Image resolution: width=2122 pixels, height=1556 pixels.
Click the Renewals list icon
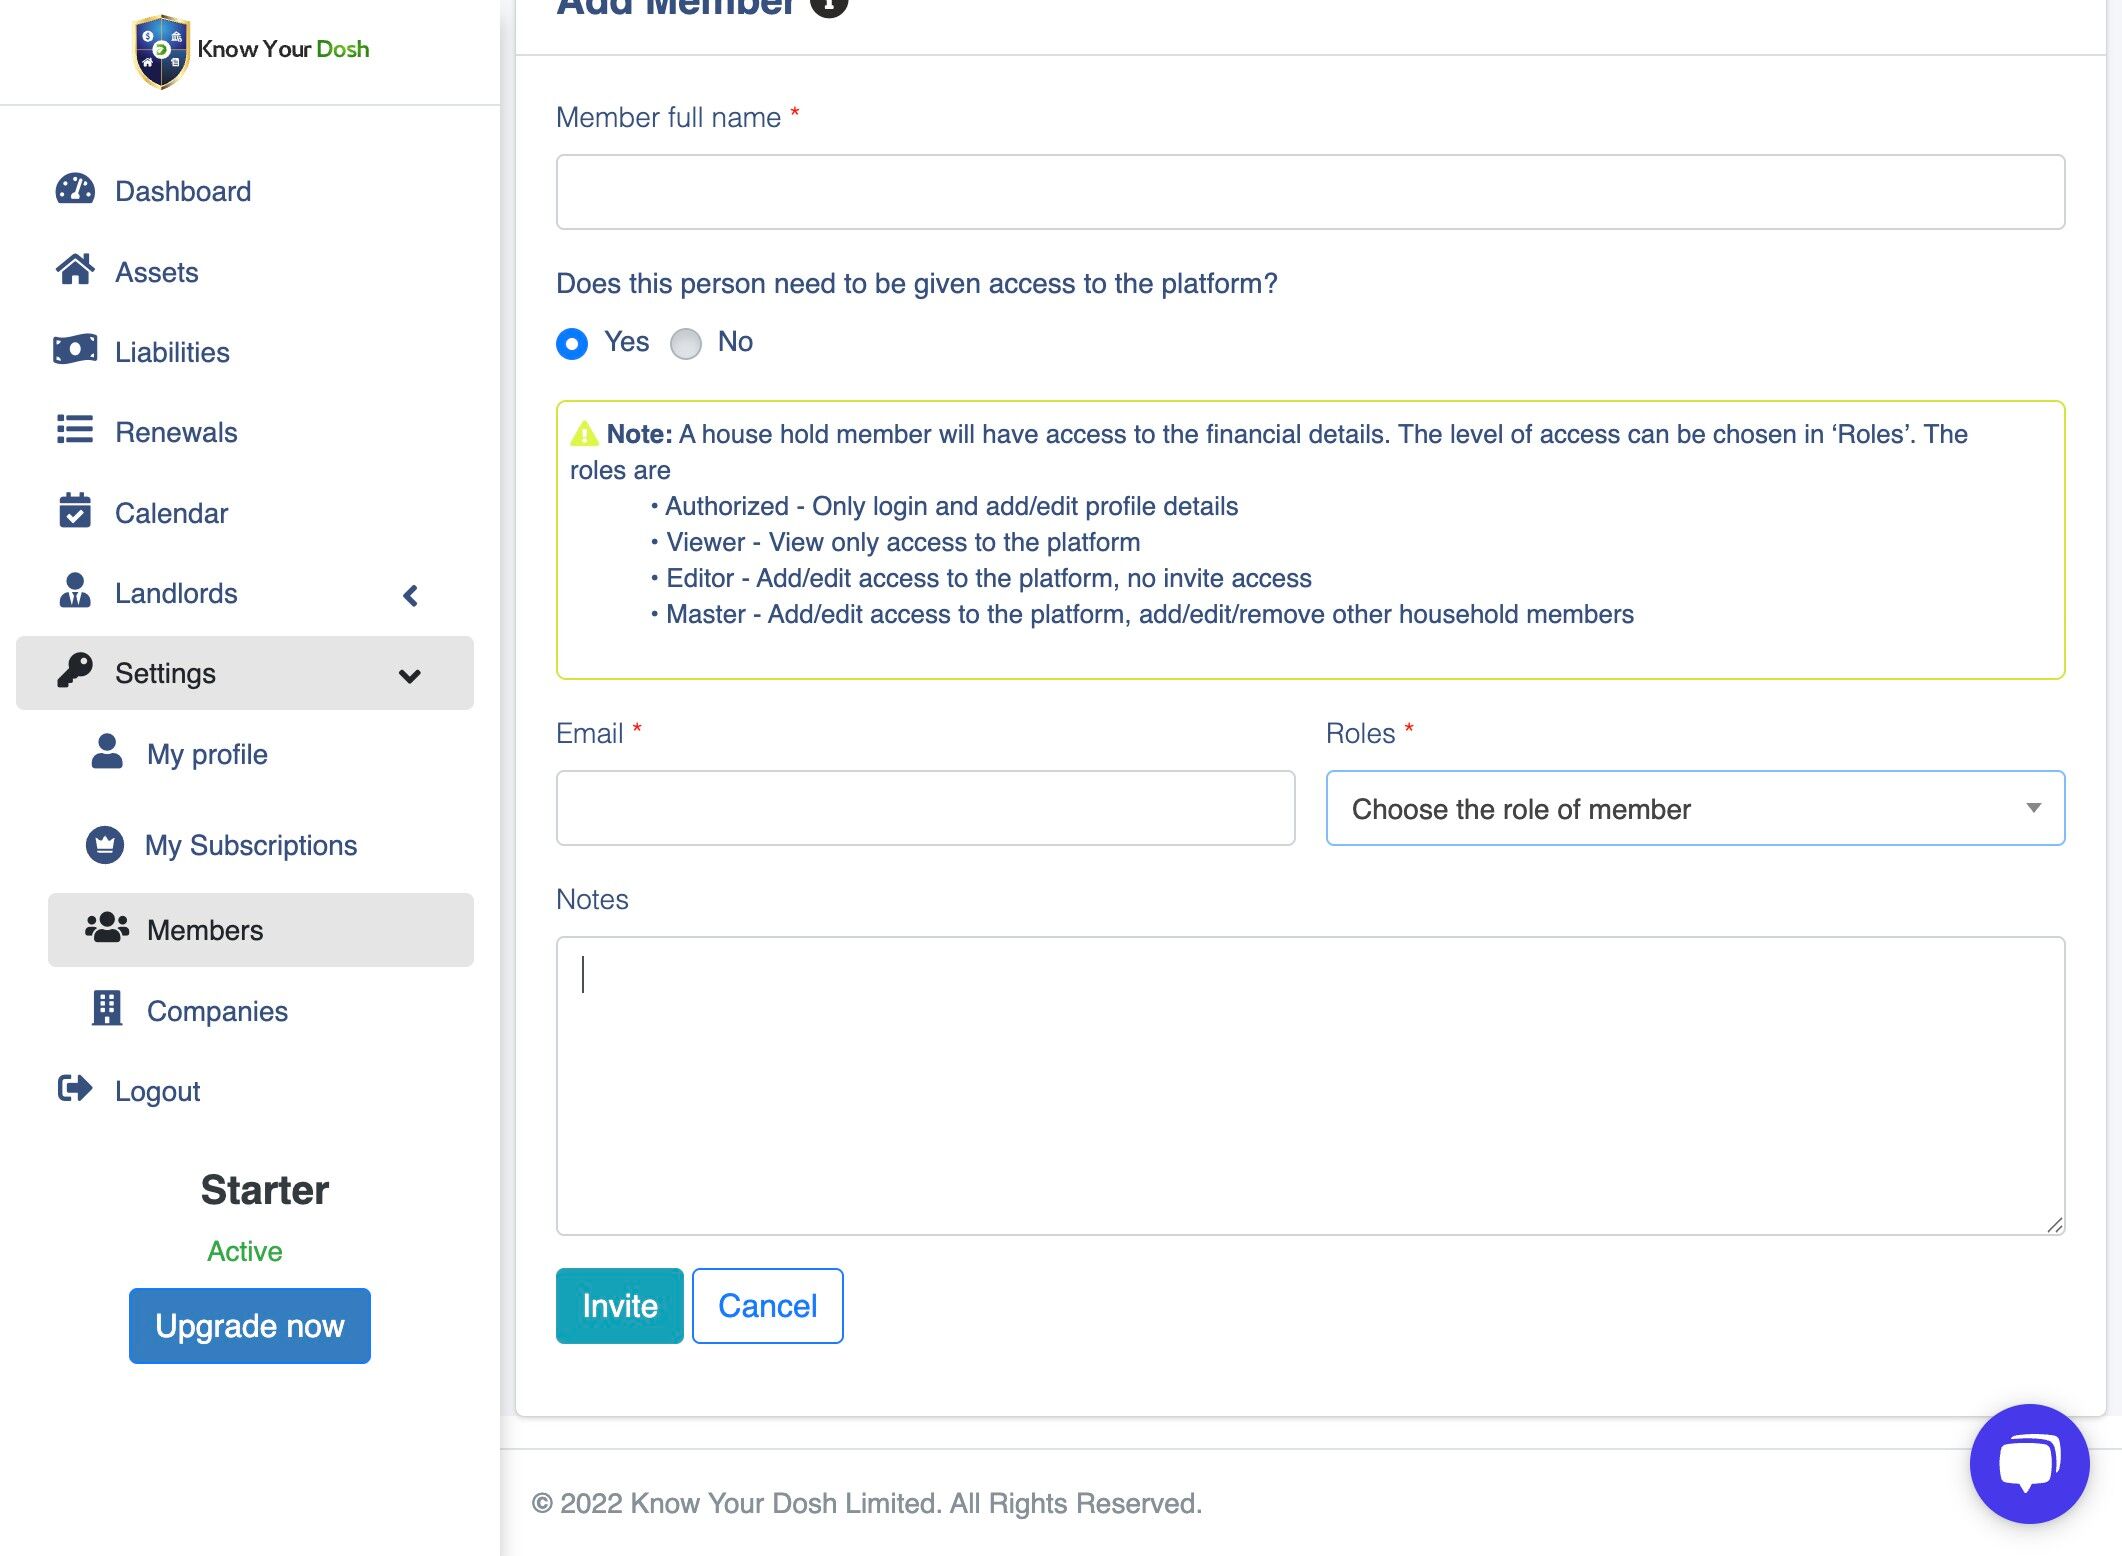75,430
